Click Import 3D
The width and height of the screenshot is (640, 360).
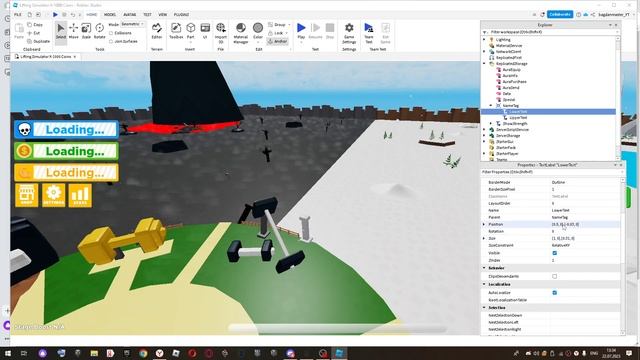click(x=221, y=33)
